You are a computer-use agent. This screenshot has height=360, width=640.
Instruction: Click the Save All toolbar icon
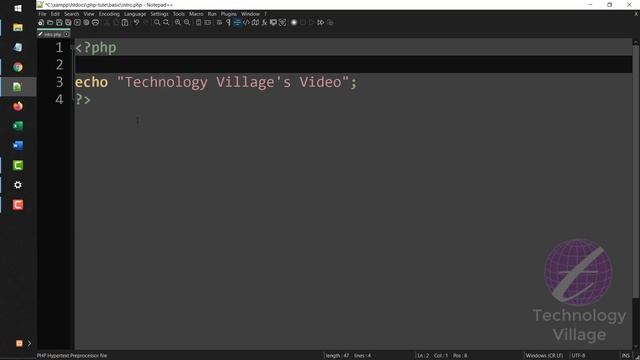tap(68, 22)
